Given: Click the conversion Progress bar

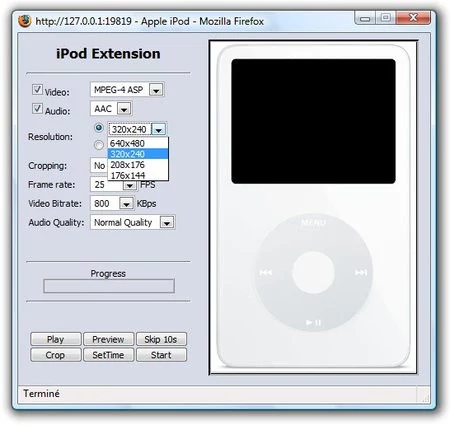Looking at the screenshot, I should pyautogui.click(x=109, y=286).
